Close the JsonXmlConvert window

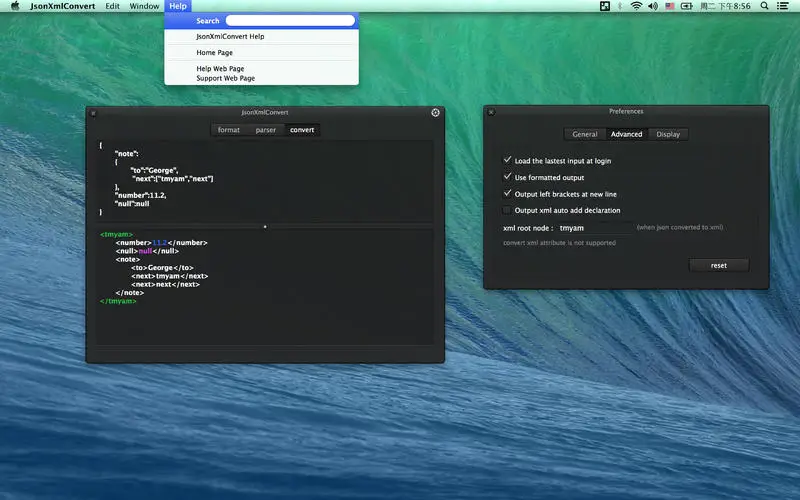tap(93, 113)
